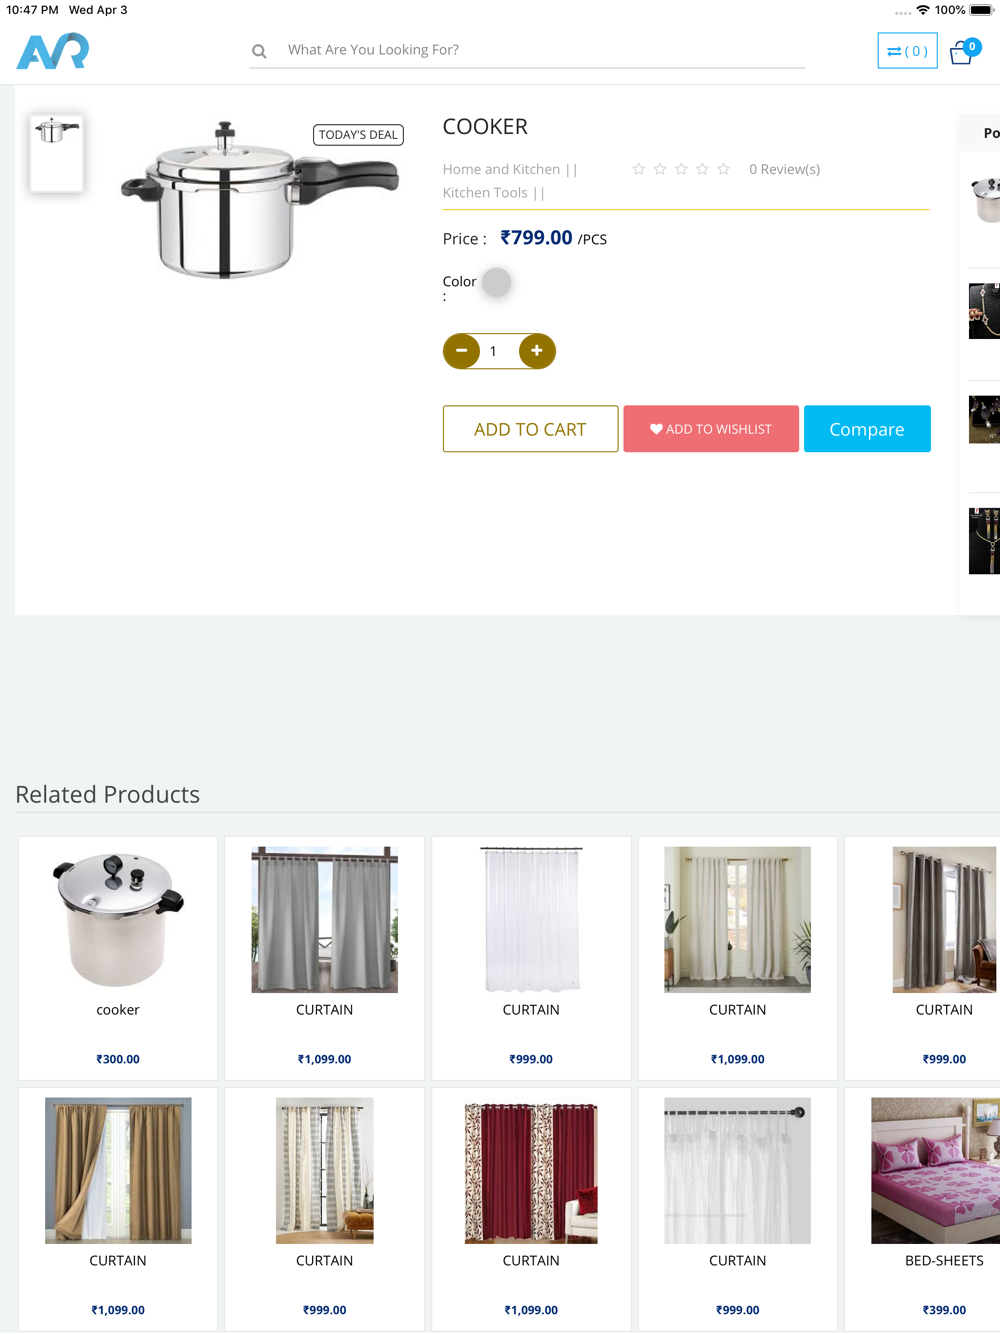This screenshot has width=1000, height=1334.
Task: Click the search magnifier icon
Action: pyautogui.click(x=259, y=51)
